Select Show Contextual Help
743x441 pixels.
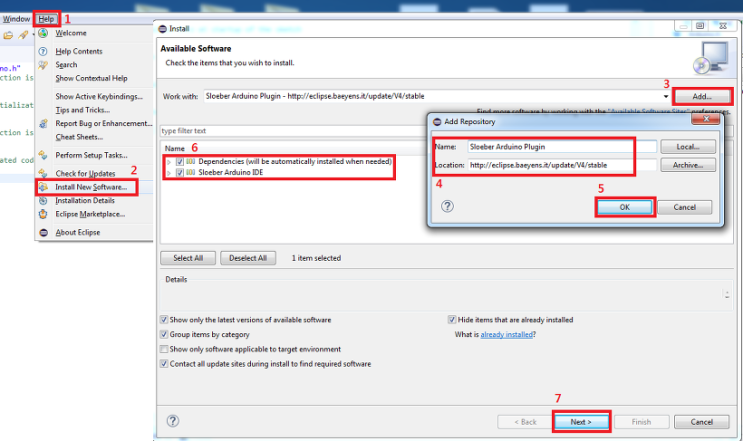pos(91,78)
